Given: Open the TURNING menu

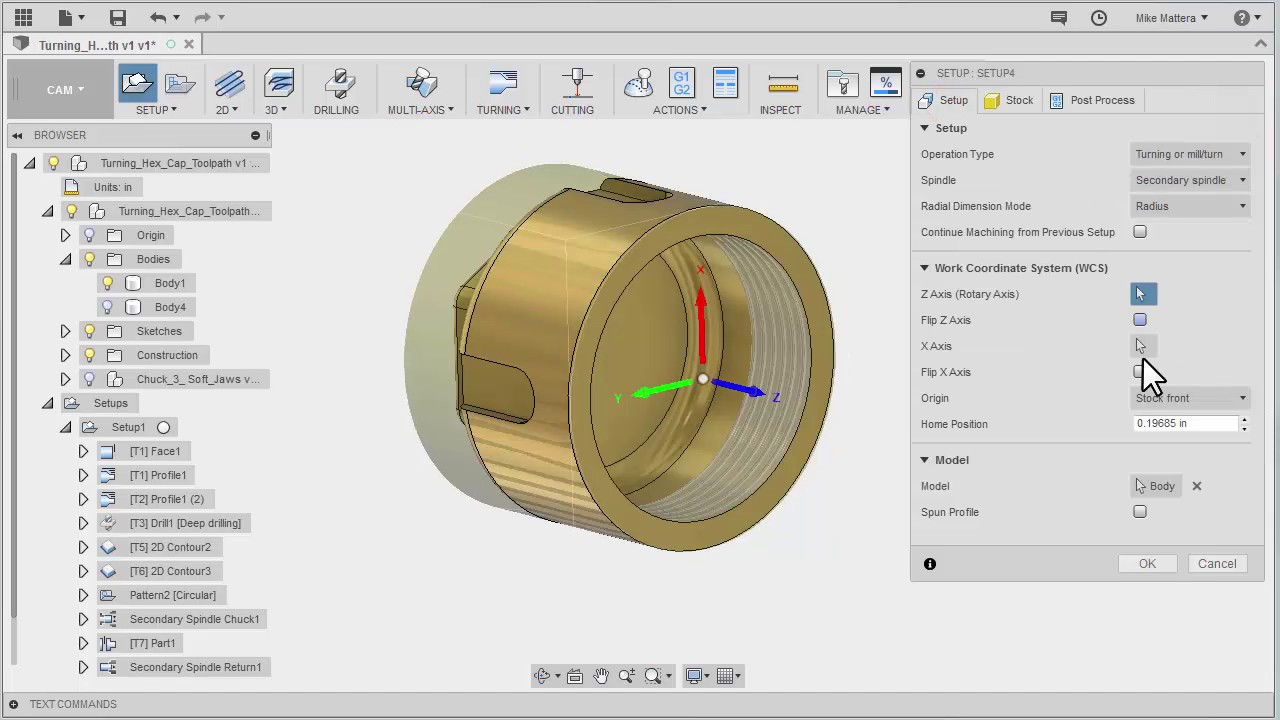Looking at the screenshot, I should point(502,110).
